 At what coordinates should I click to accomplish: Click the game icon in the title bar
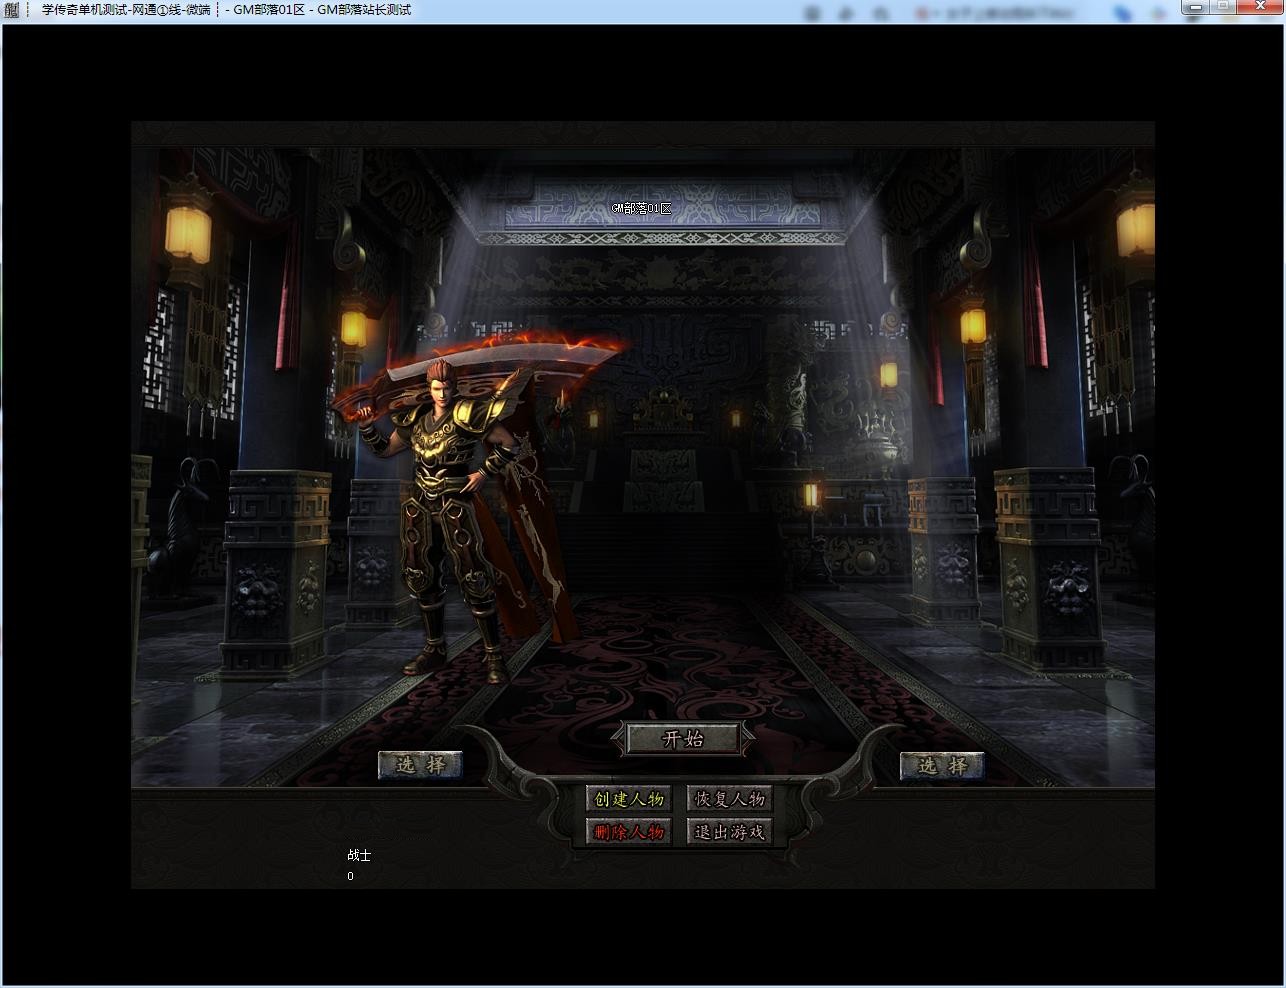tap(12, 10)
